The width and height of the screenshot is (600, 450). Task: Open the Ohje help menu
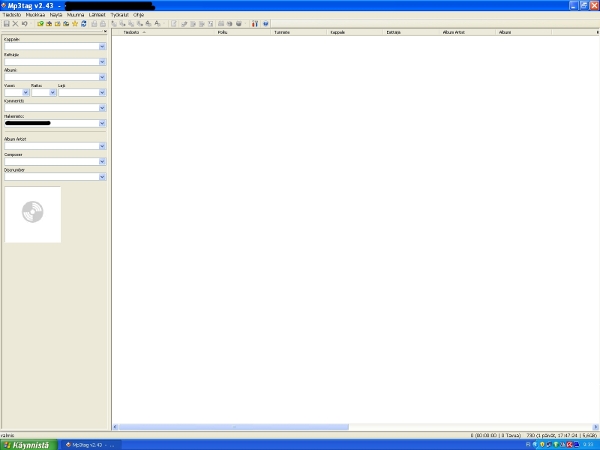click(x=139, y=15)
